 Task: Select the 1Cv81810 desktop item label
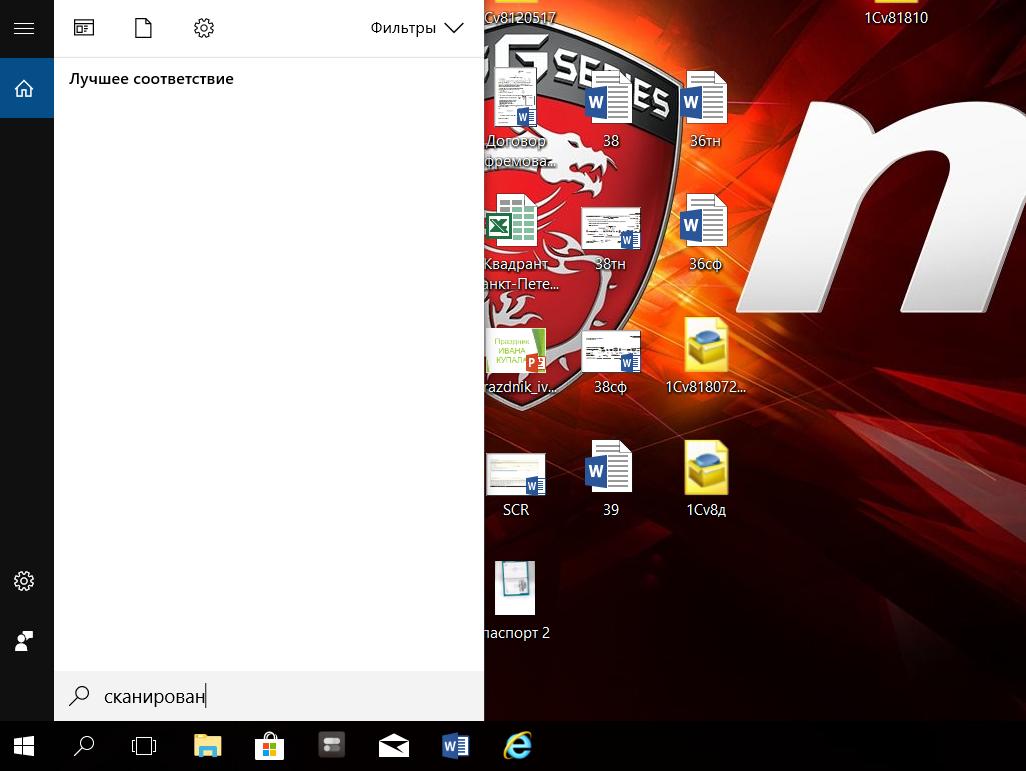click(896, 18)
